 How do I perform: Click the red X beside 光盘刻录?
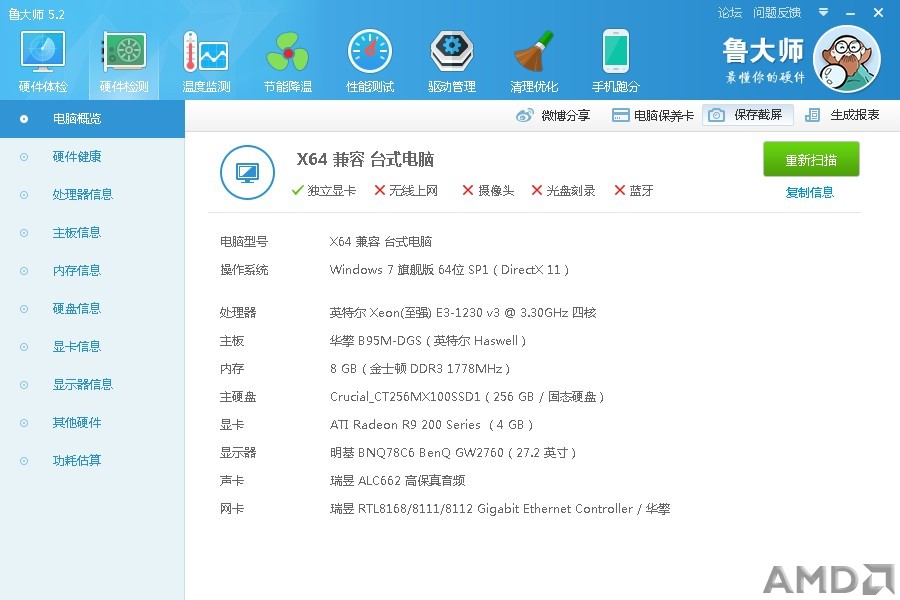537,190
